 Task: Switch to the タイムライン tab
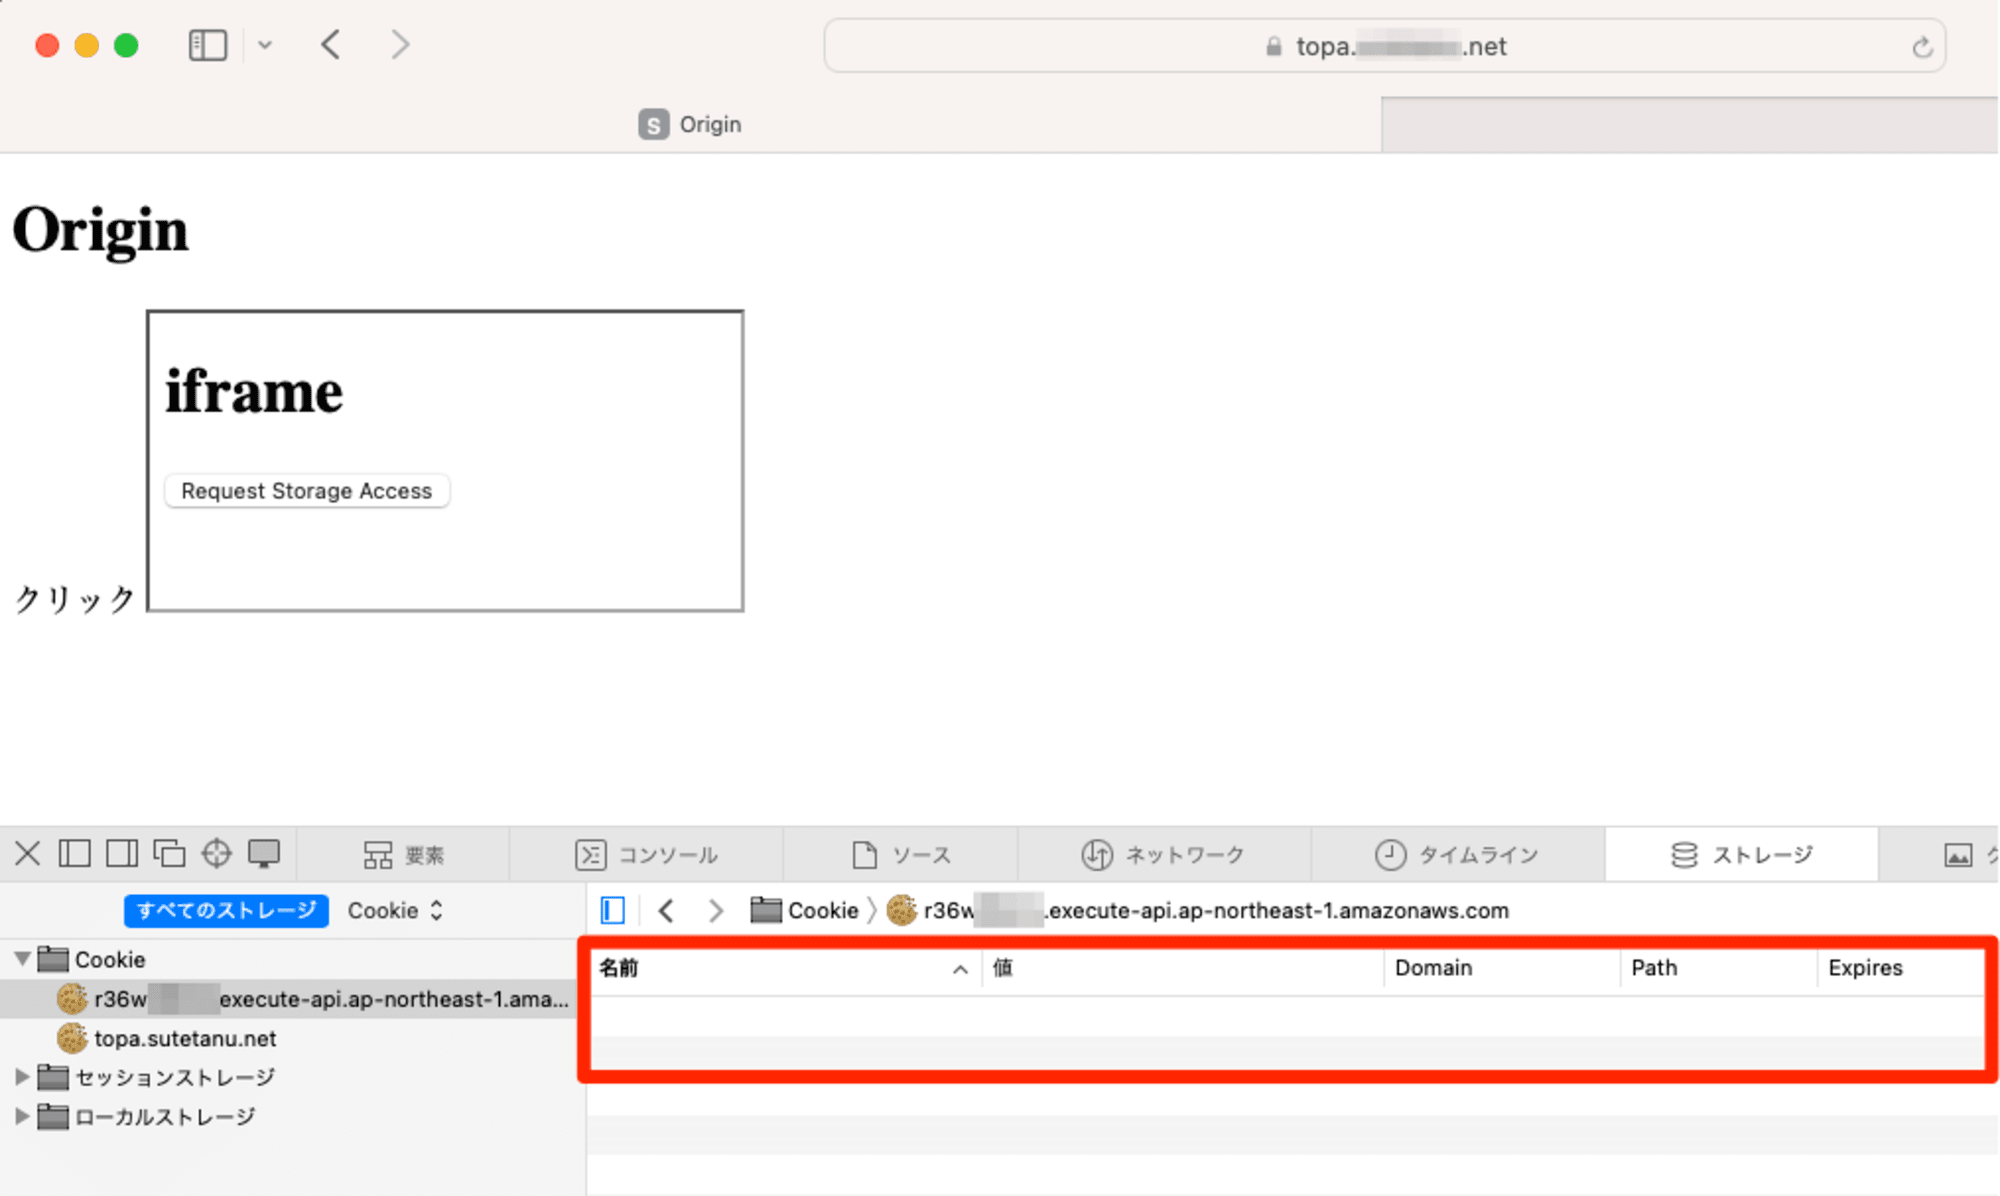[x=1458, y=855]
